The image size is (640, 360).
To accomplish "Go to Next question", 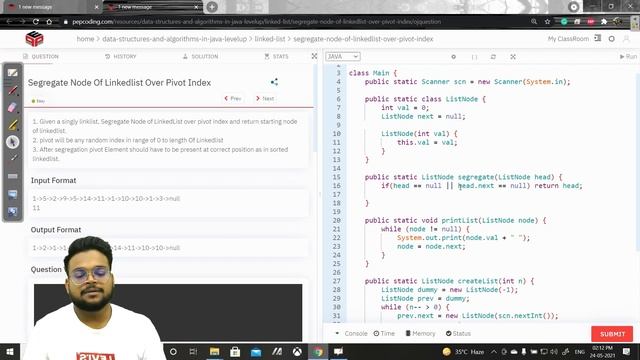I will tap(265, 98).
